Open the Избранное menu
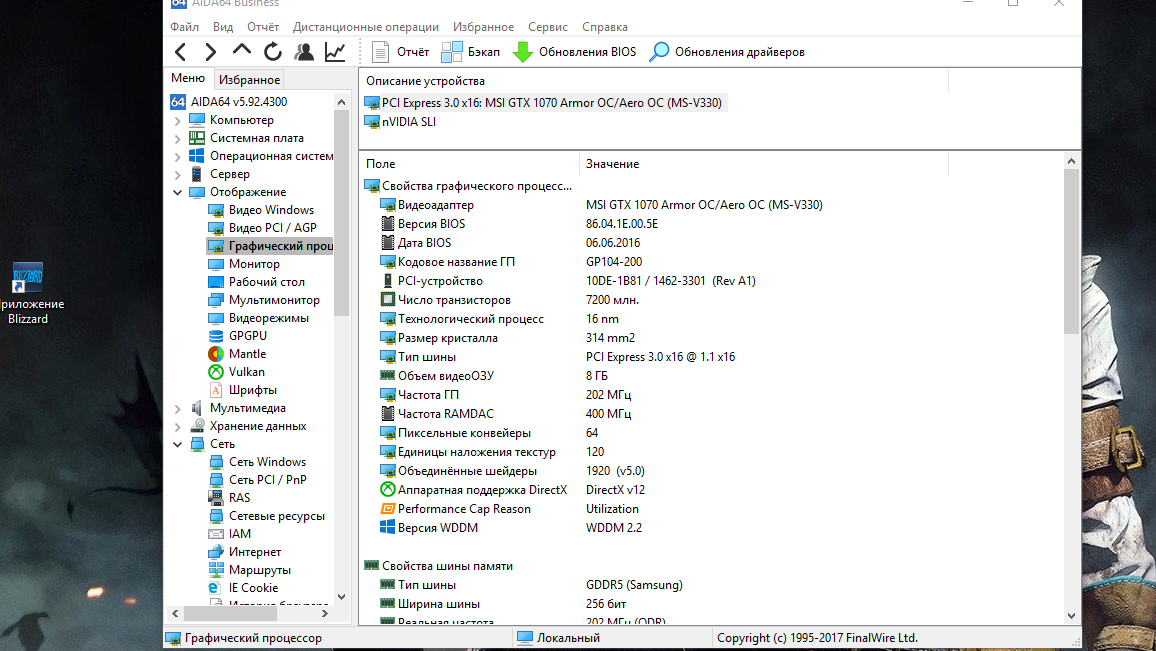The width and height of the screenshot is (1156, 651). (484, 27)
